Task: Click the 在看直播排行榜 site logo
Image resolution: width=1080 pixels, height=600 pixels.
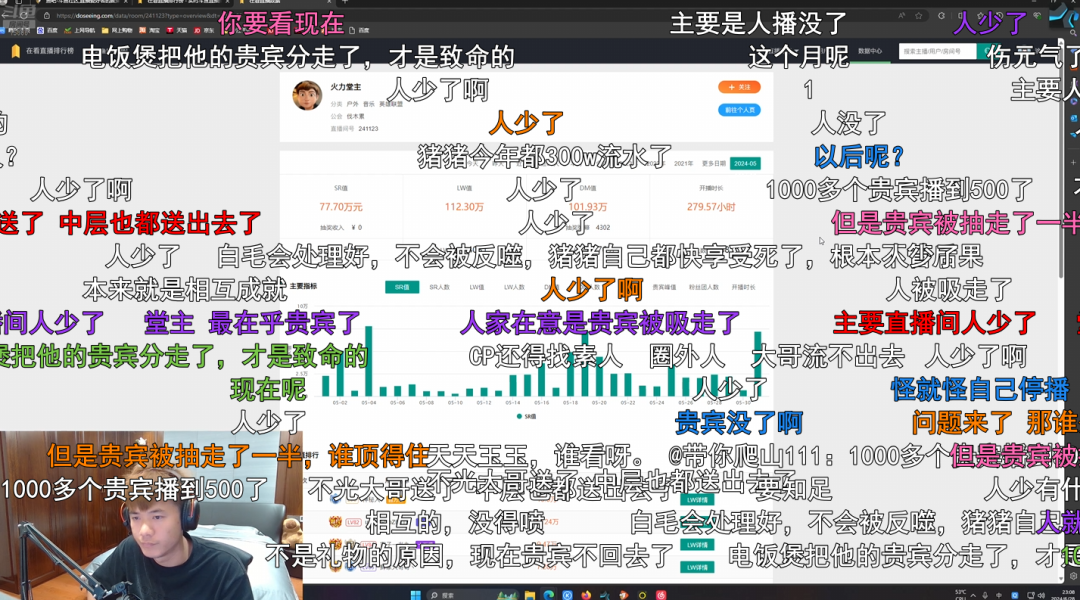Action: [x=43, y=51]
